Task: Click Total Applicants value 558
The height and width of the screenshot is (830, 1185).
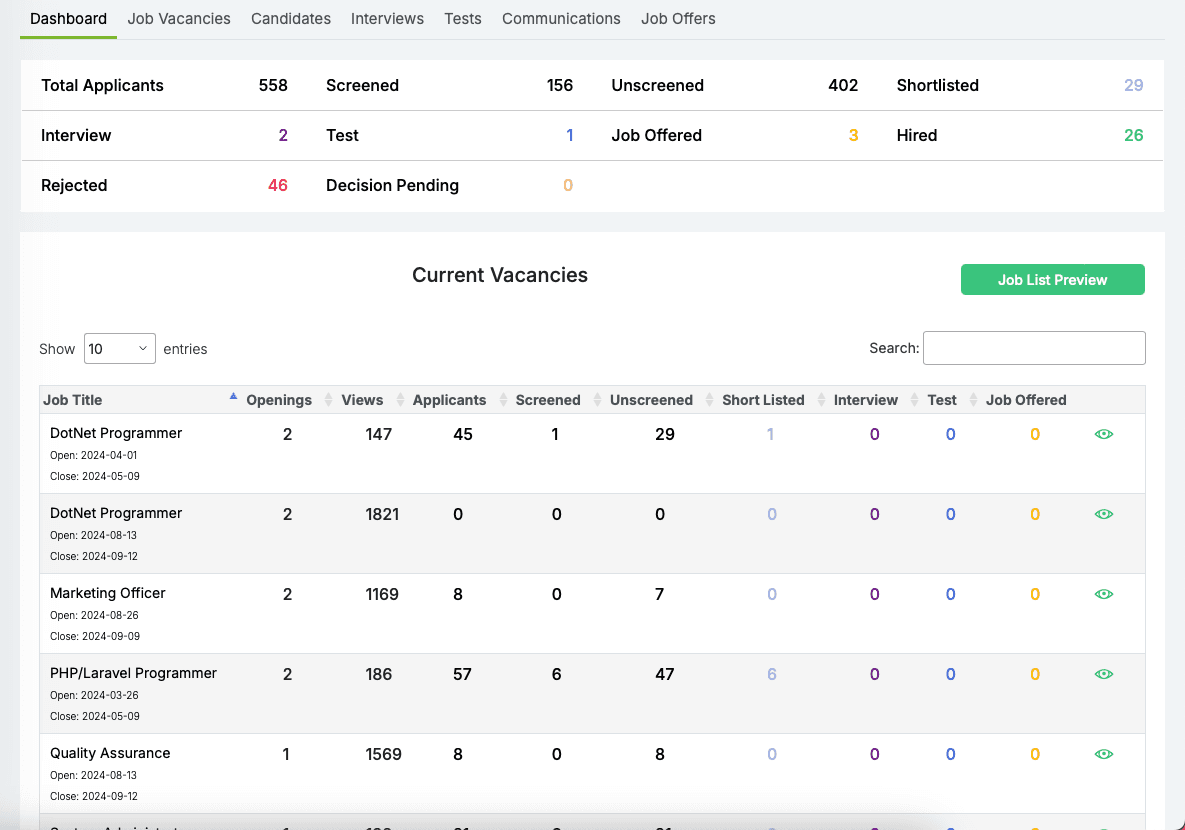Action: click(273, 85)
